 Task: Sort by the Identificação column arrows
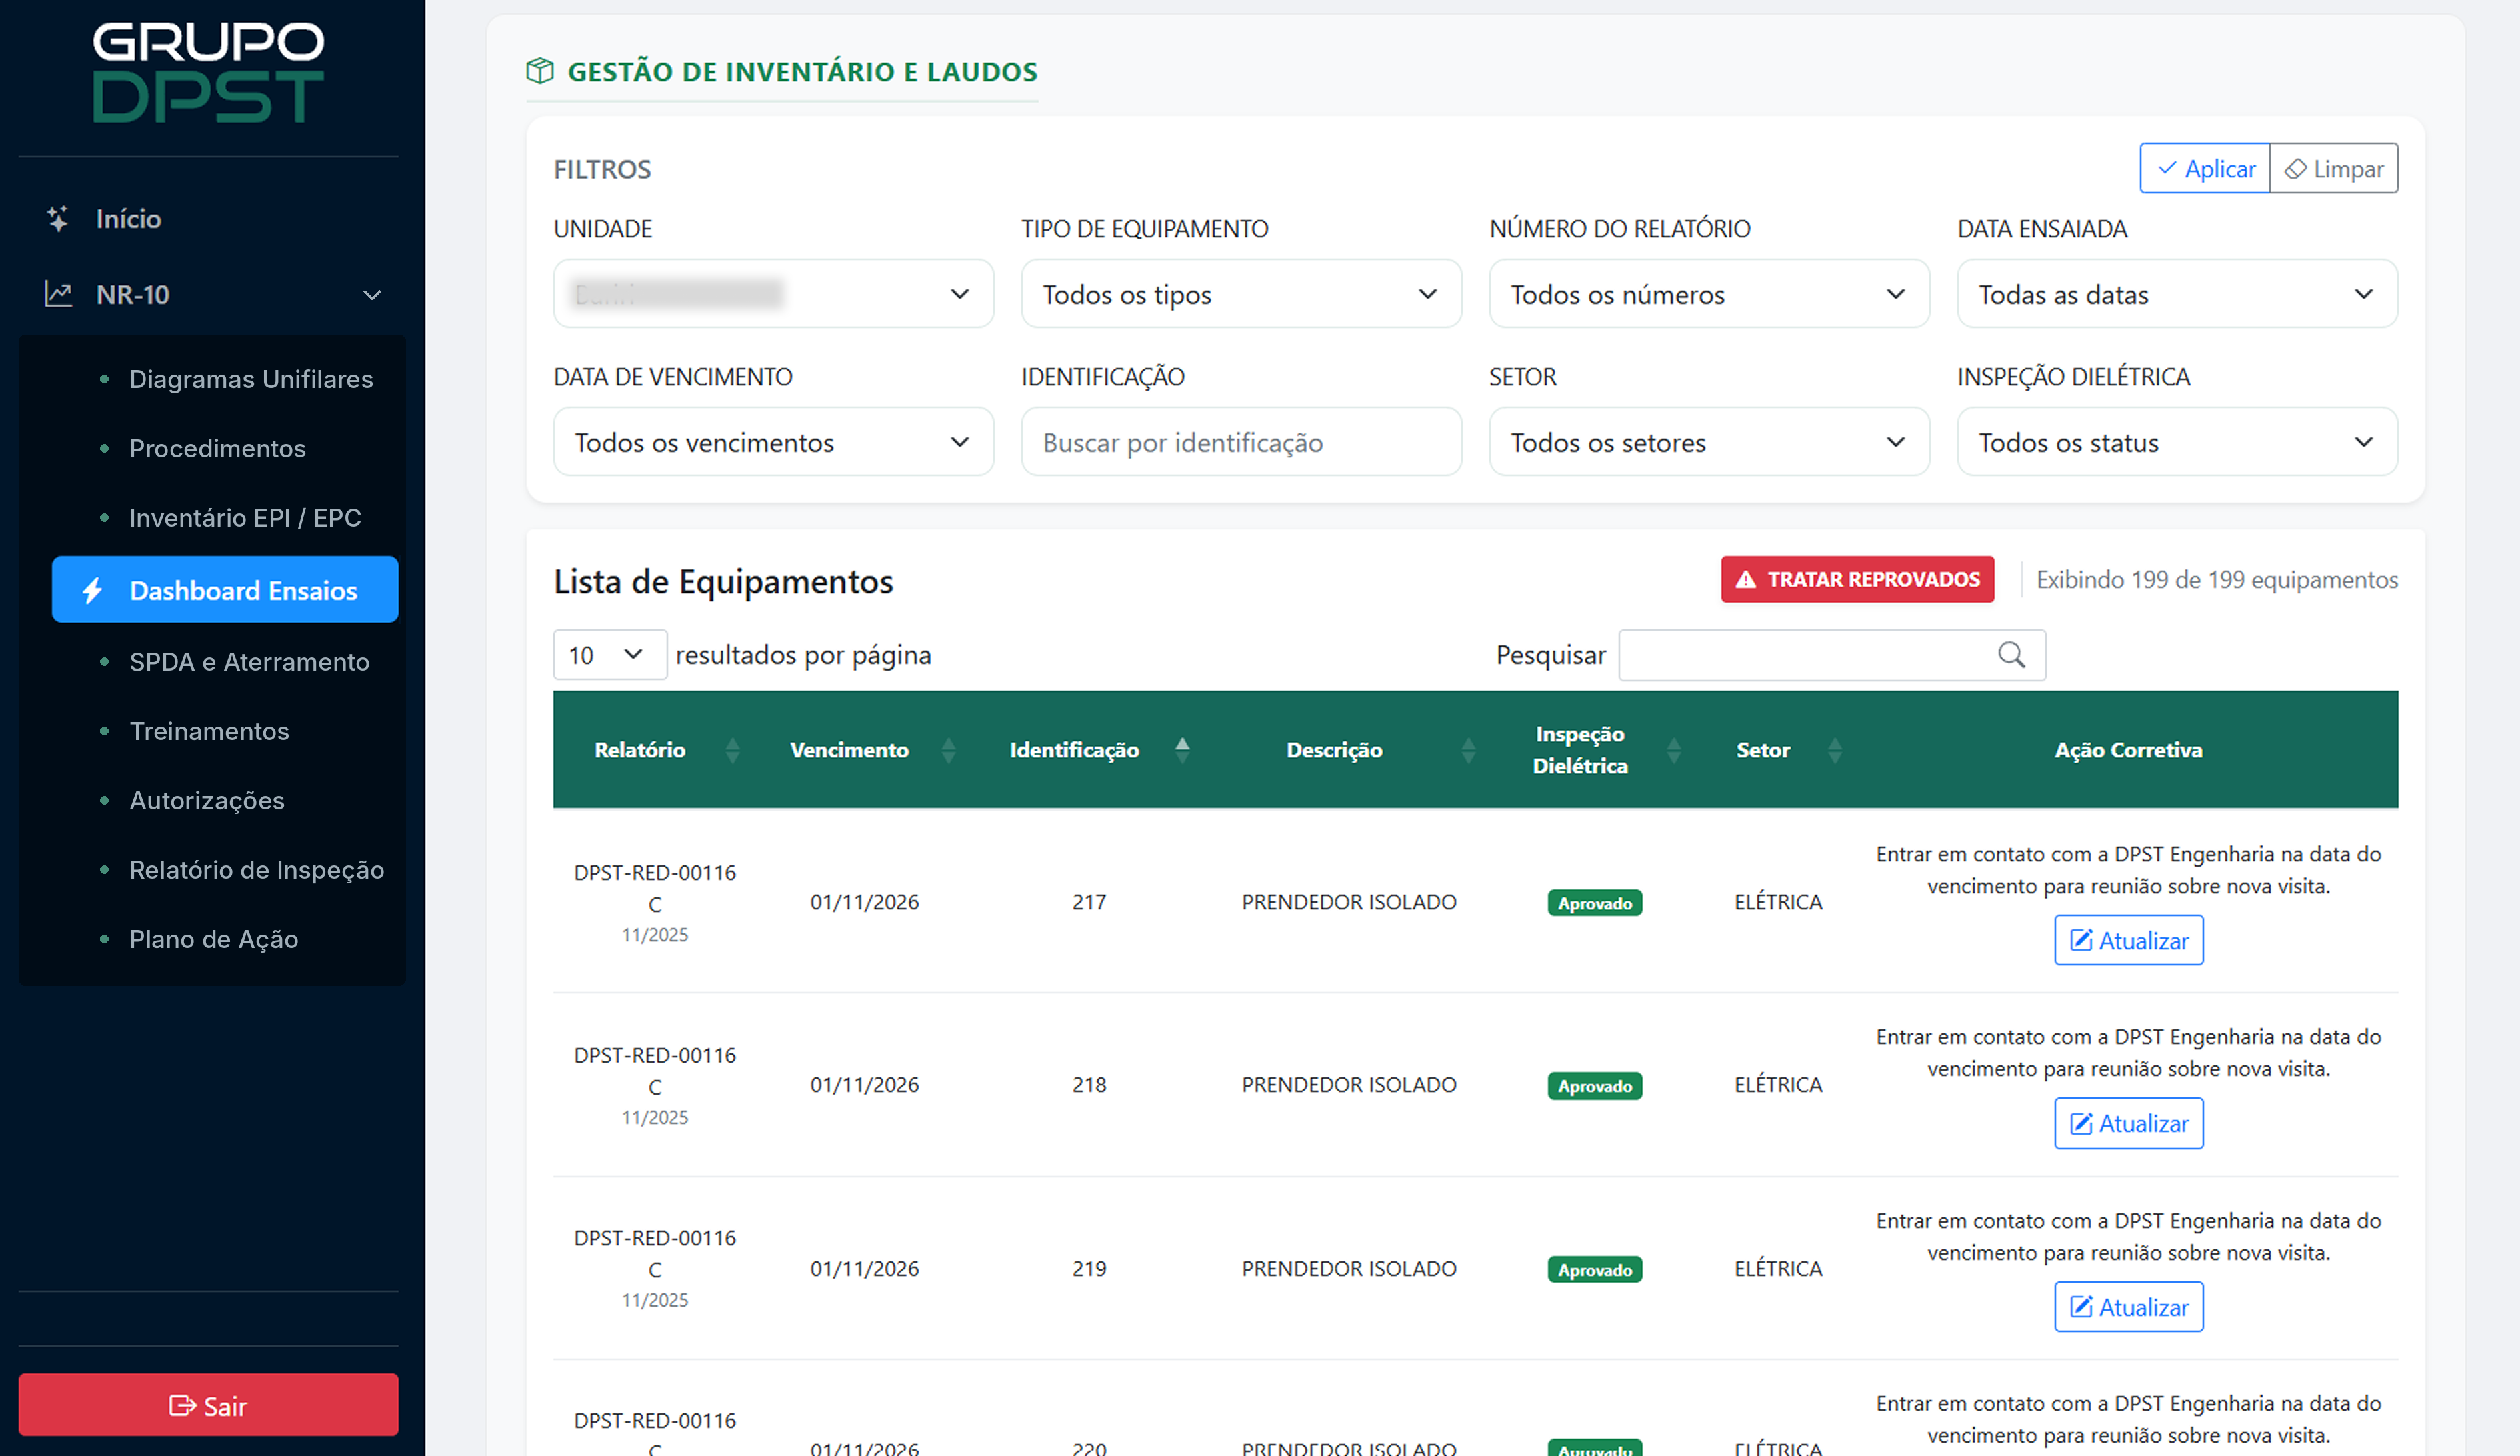1182,750
